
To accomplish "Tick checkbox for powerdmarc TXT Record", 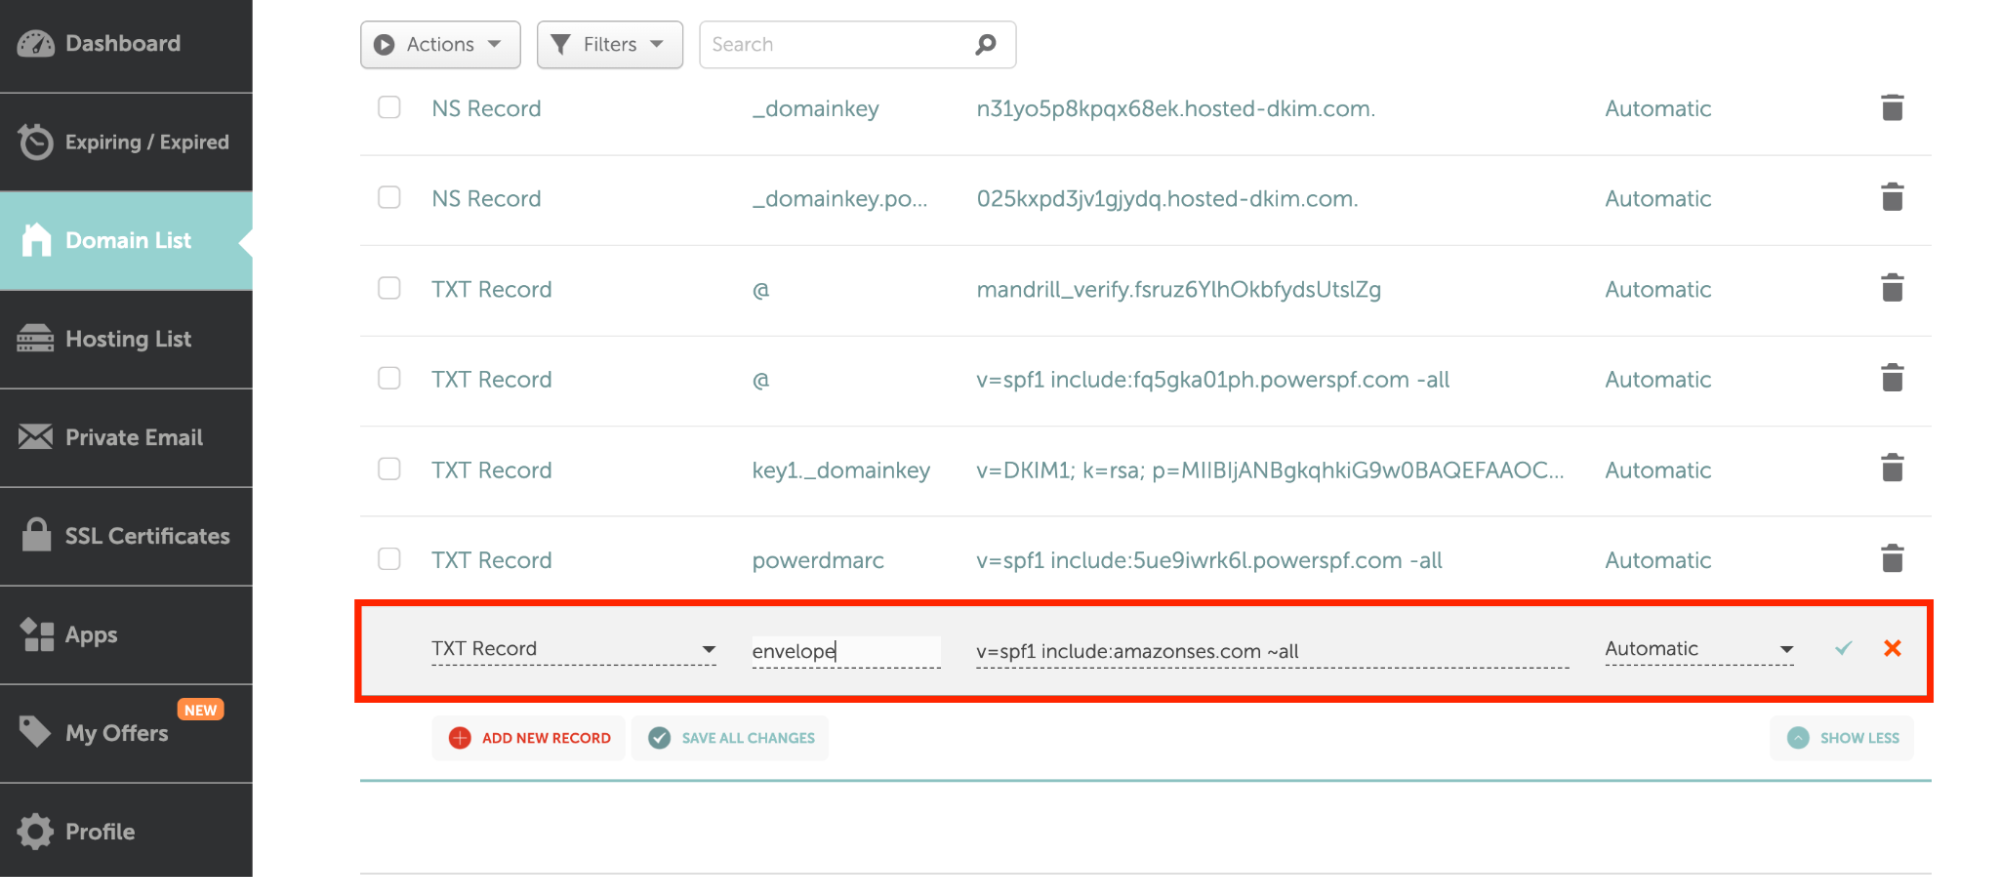I will 389,558.
